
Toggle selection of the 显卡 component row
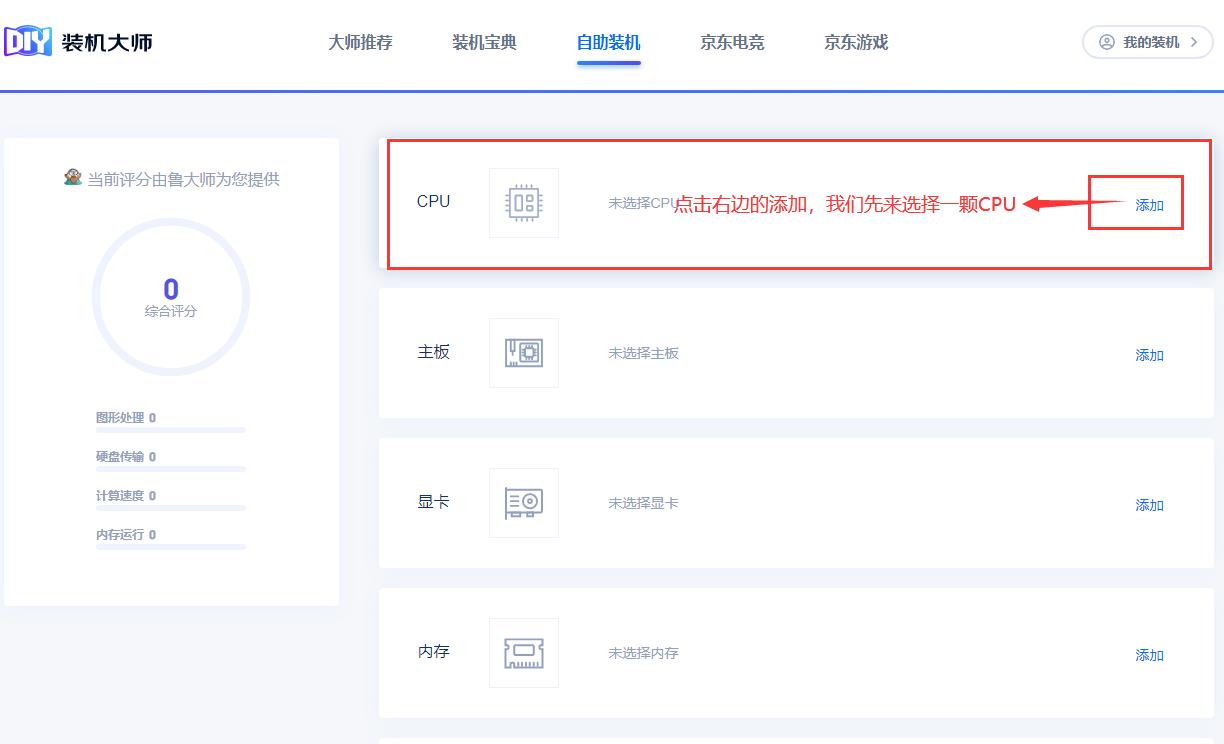800,502
